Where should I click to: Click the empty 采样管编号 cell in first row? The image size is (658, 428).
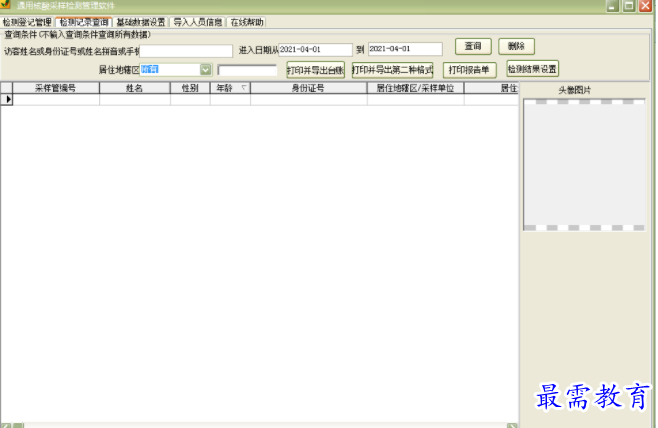click(x=56, y=99)
